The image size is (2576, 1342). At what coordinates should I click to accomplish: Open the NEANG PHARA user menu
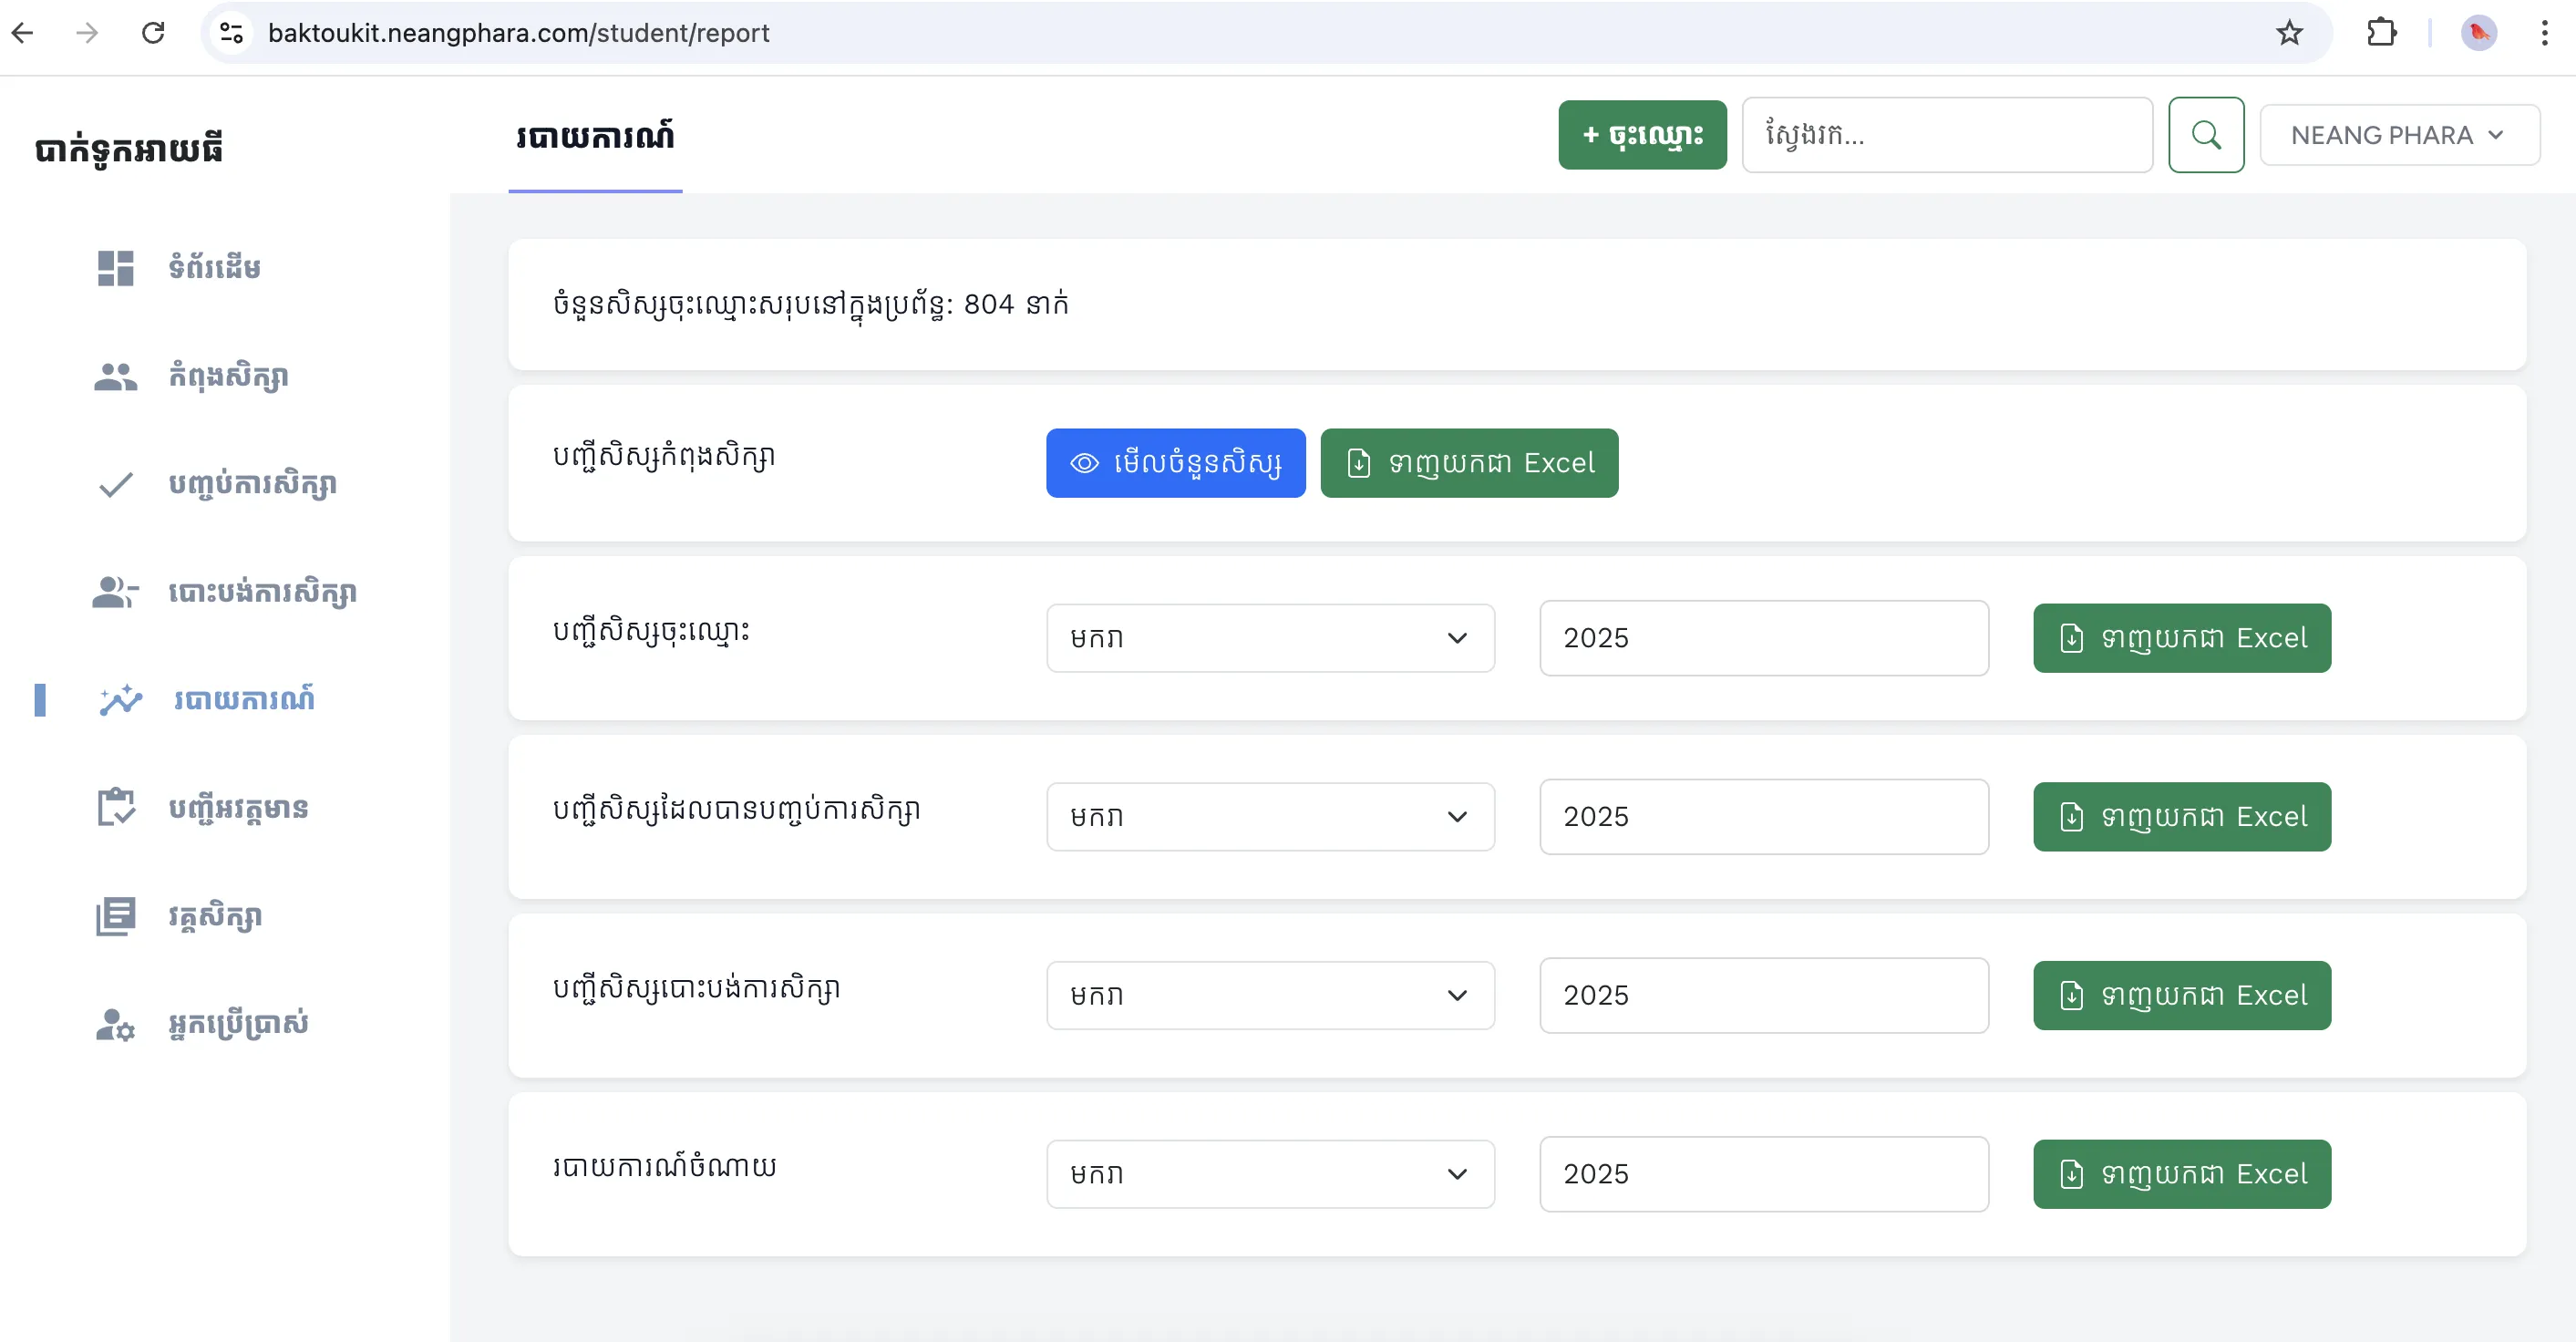2398,135
